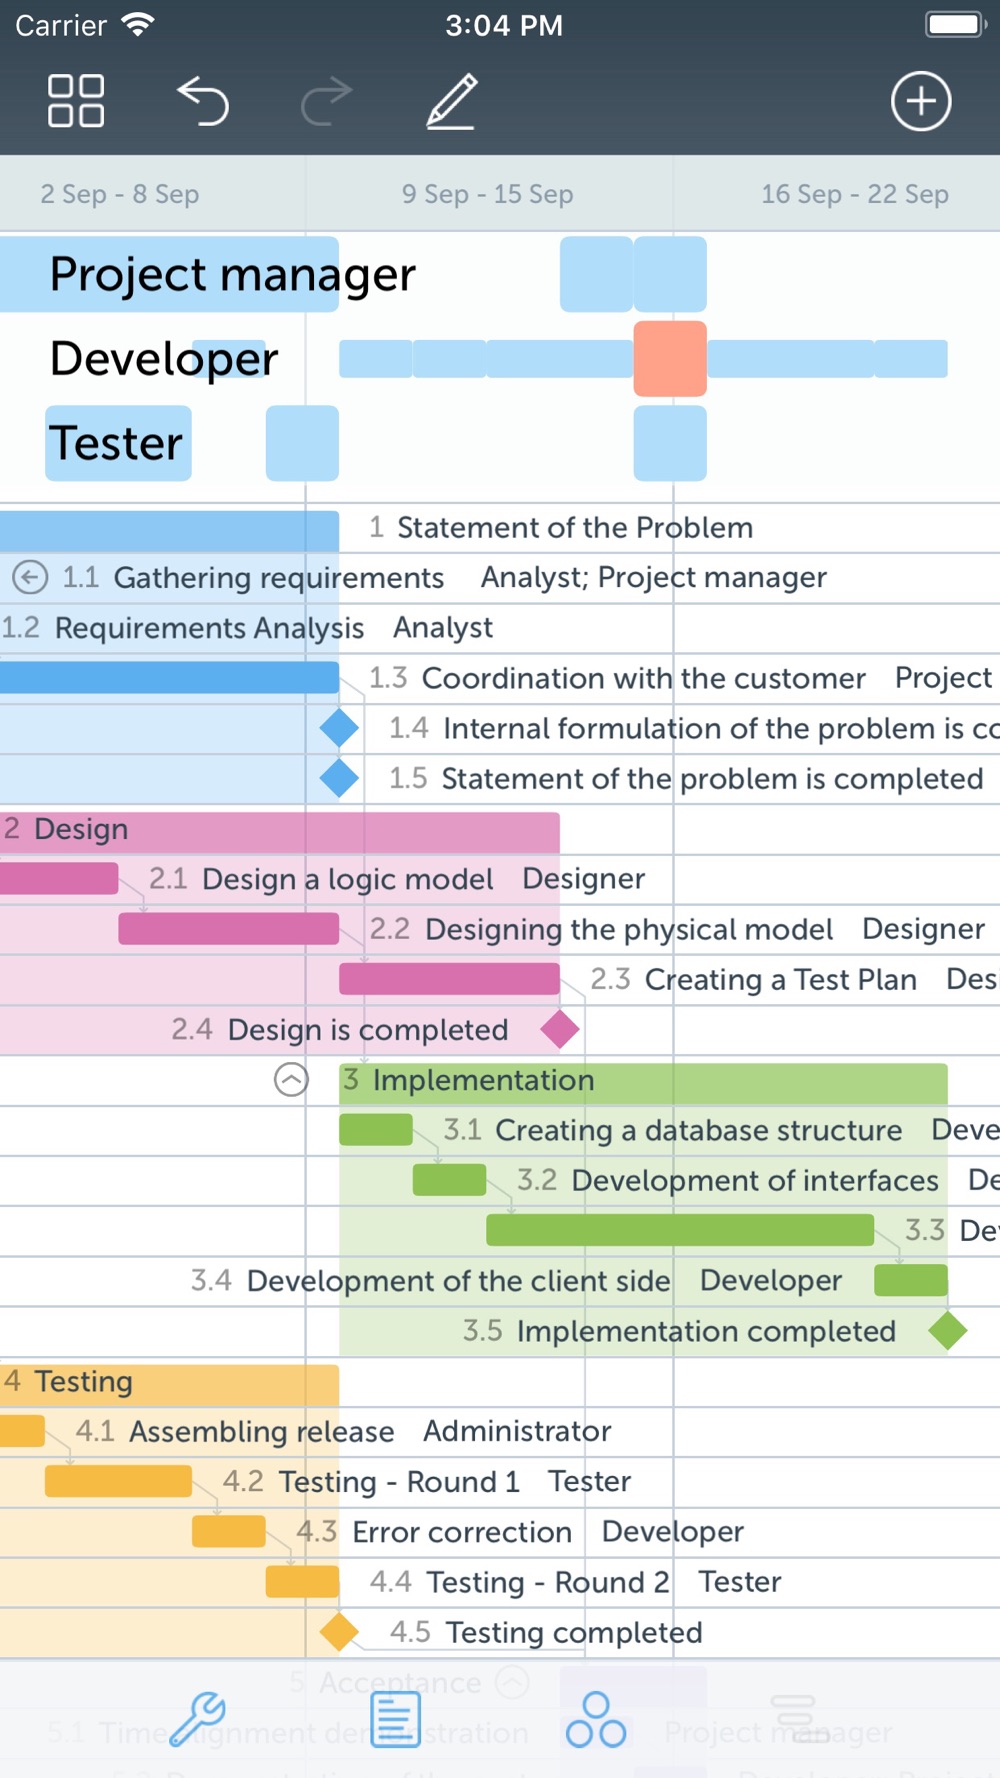Open the projects grid view icon
Image resolution: width=1000 pixels, height=1778 pixels.
[76, 101]
